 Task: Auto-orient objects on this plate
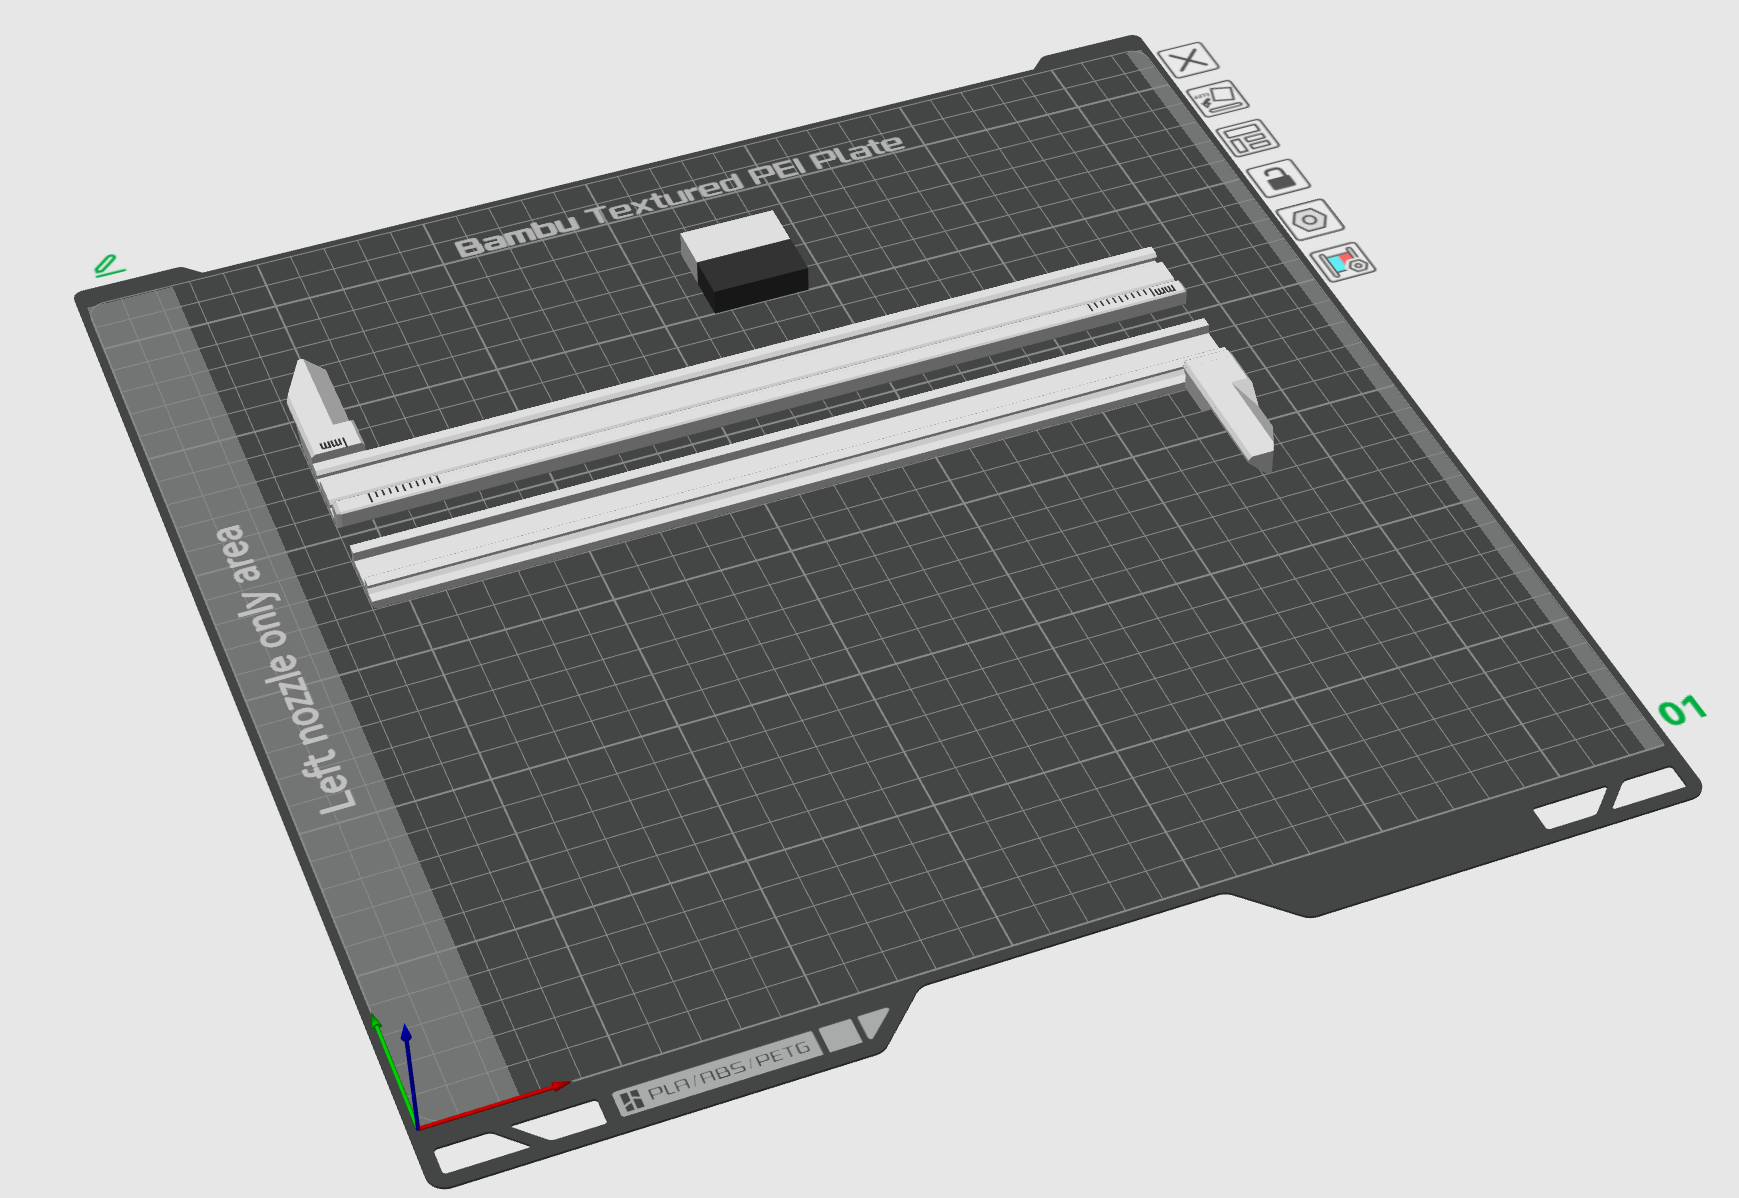pyautogui.click(x=1218, y=99)
